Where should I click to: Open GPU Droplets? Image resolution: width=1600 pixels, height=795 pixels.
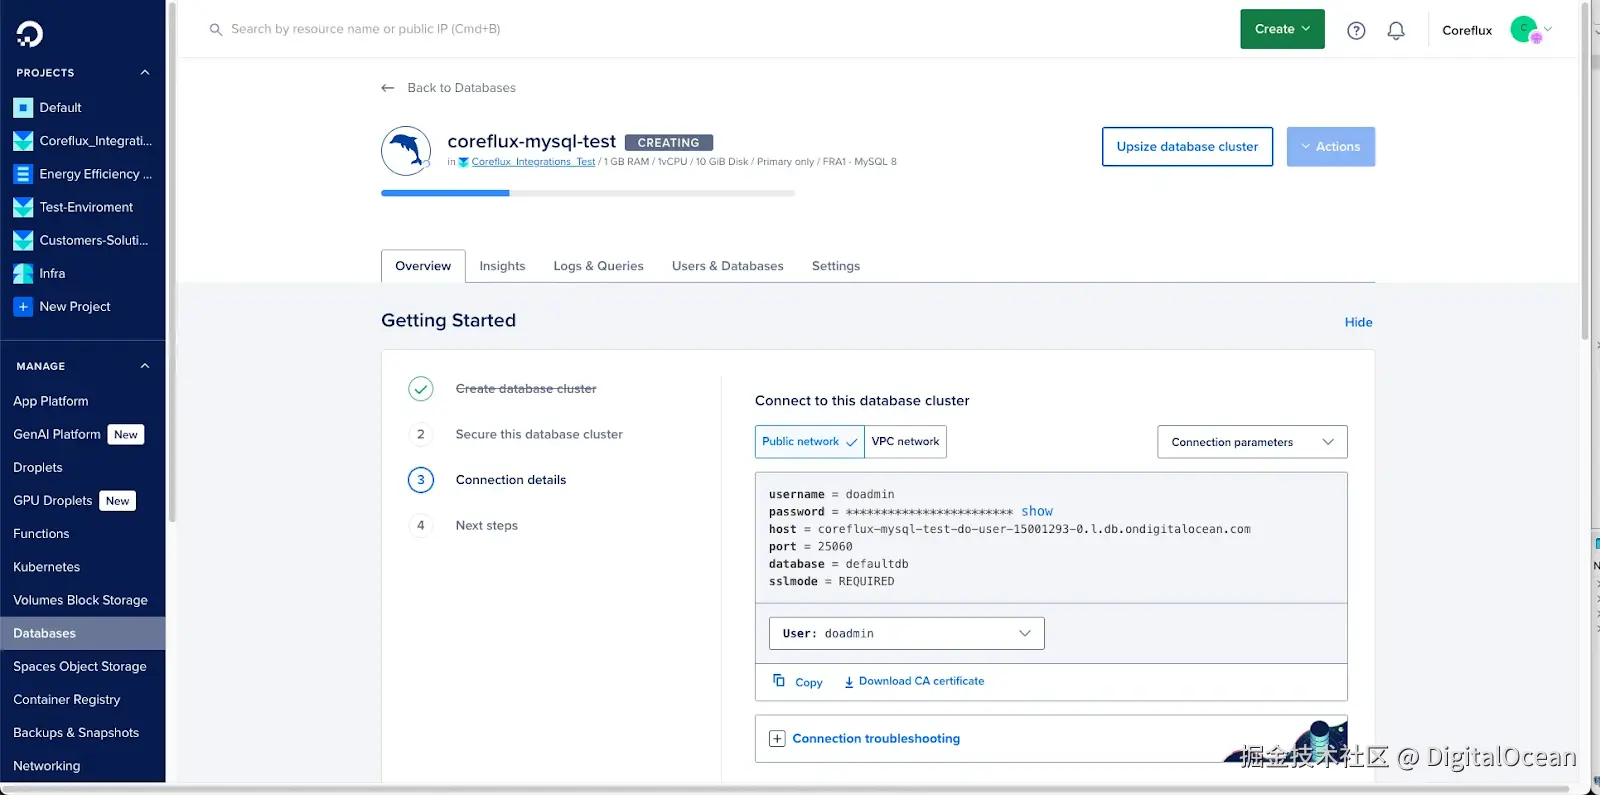[x=53, y=501]
